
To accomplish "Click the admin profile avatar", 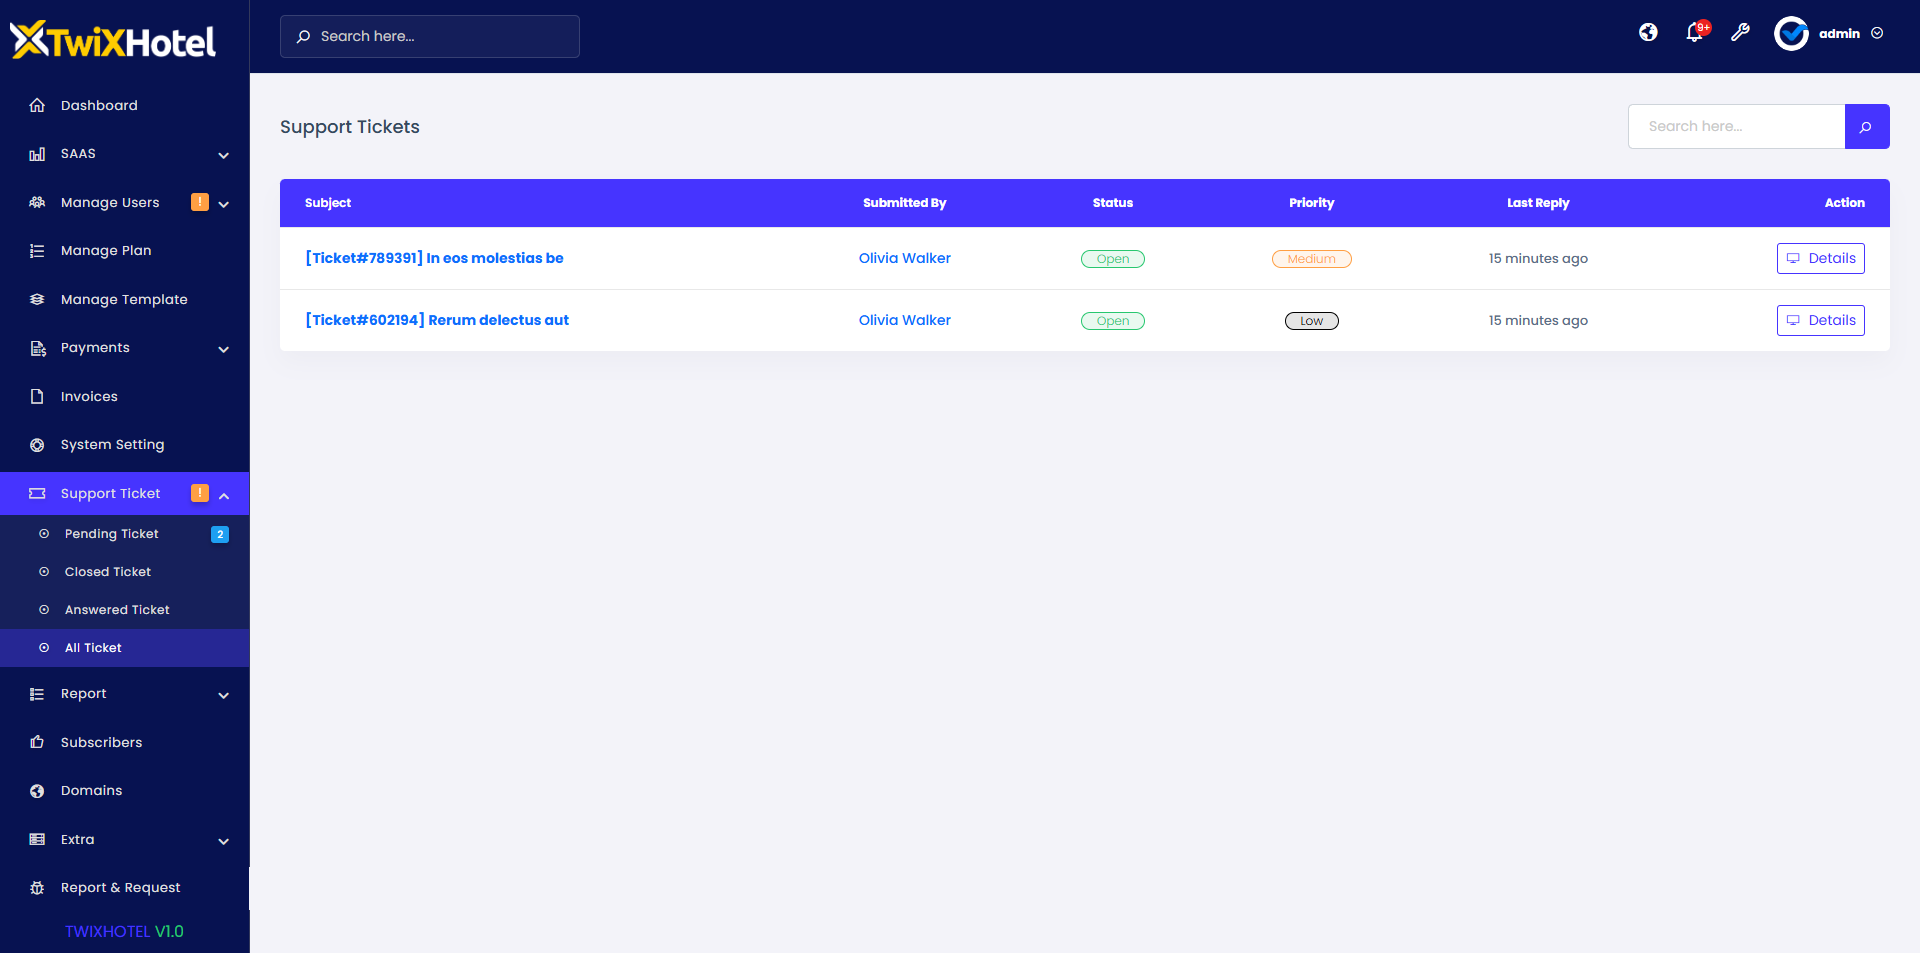I will (x=1792, y=33).
